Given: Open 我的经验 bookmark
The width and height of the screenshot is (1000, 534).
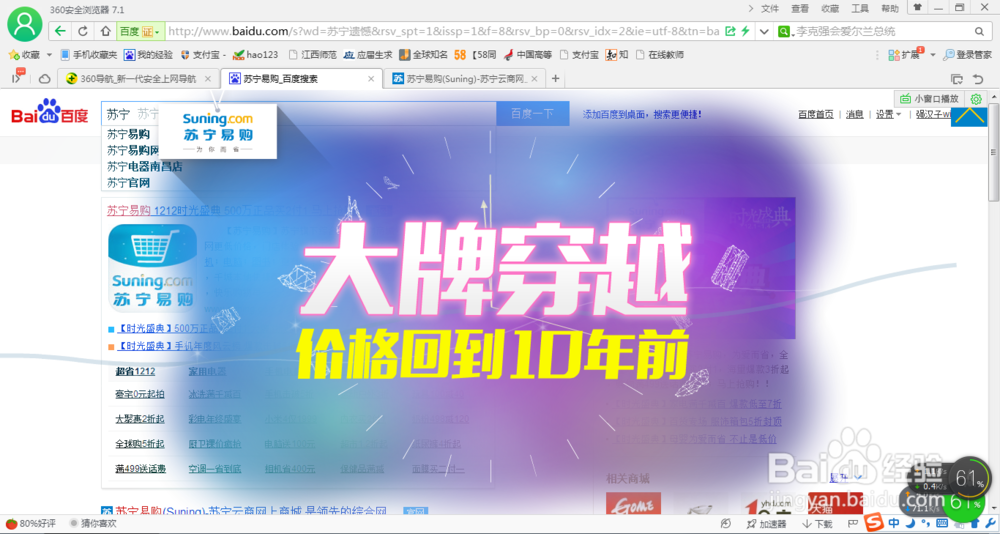Looking at the screenshot, I should (149, 55).
